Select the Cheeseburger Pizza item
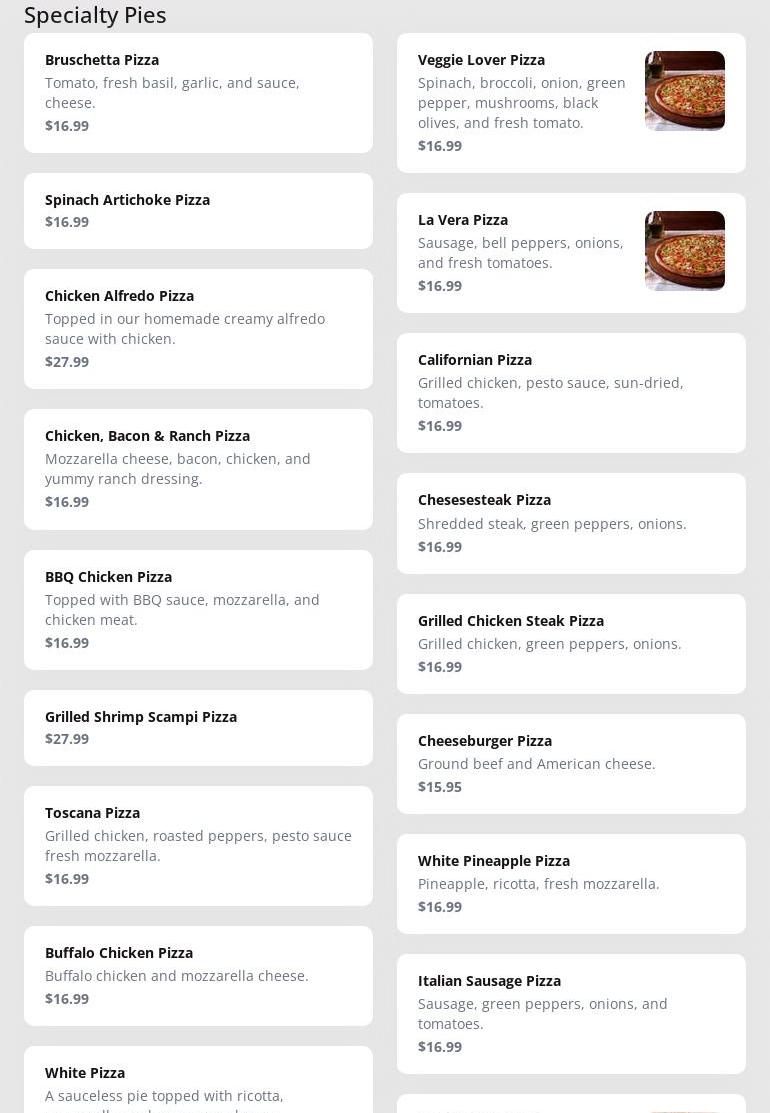The height and width of the screenshot is (1113, 770). (571, 764)
